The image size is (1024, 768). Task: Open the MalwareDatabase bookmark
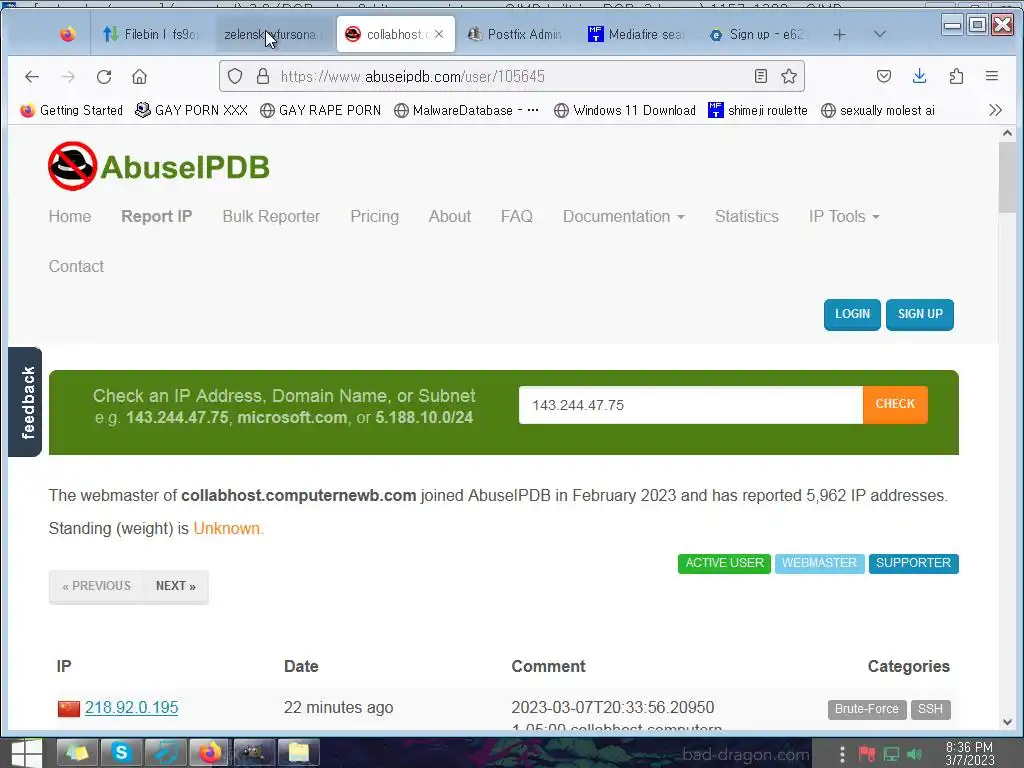466,110
